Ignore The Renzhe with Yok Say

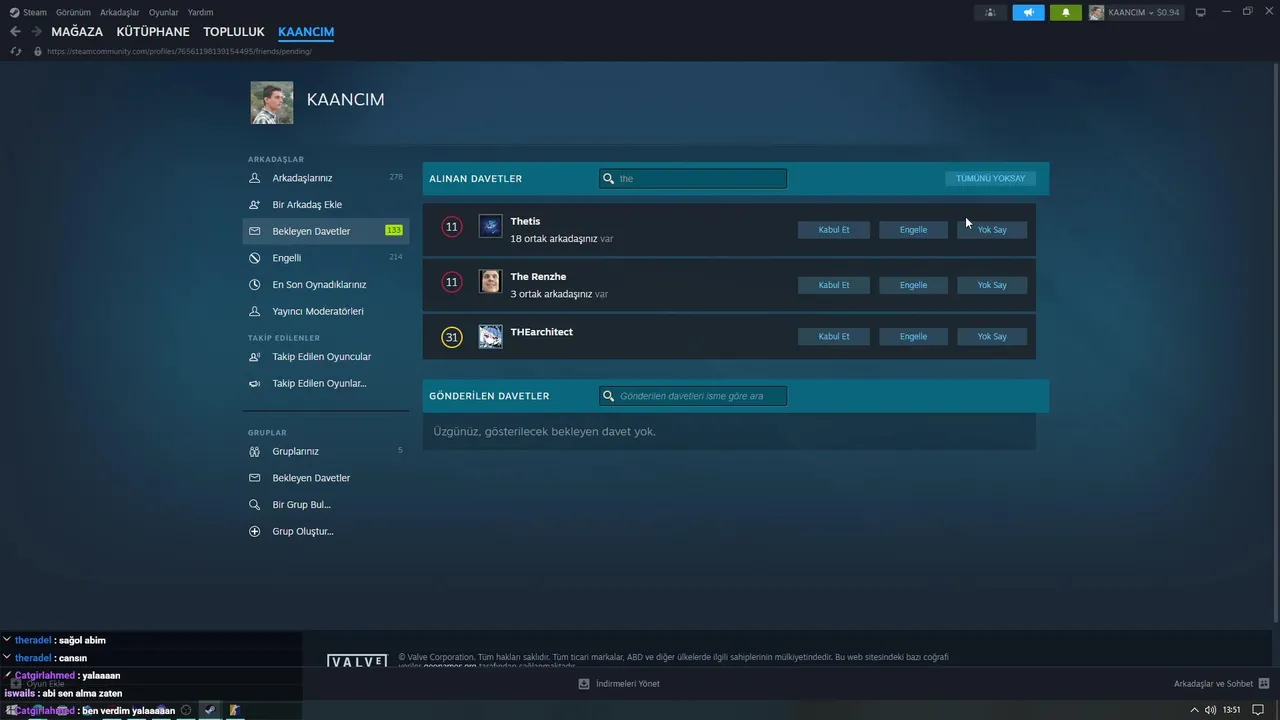click(992, 285)
